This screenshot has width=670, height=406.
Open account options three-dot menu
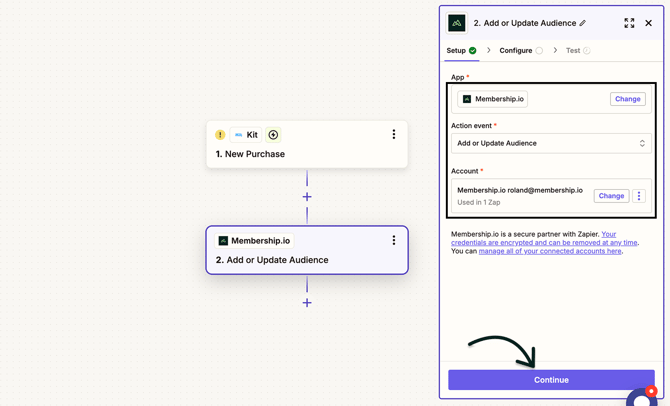(x=639, y=196)
